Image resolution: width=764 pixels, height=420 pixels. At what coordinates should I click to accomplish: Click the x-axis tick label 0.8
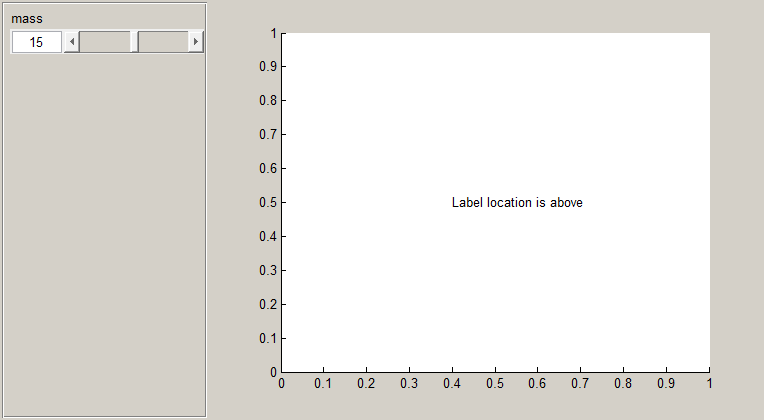coord(624,383)
